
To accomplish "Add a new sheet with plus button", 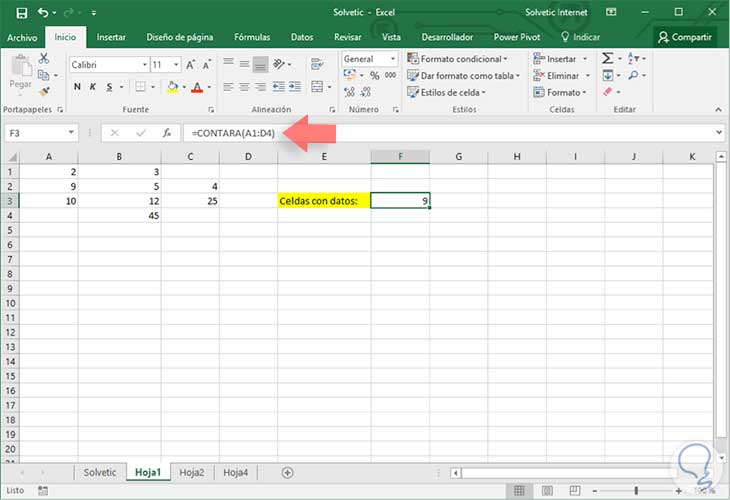I will (x=288, y=473).
